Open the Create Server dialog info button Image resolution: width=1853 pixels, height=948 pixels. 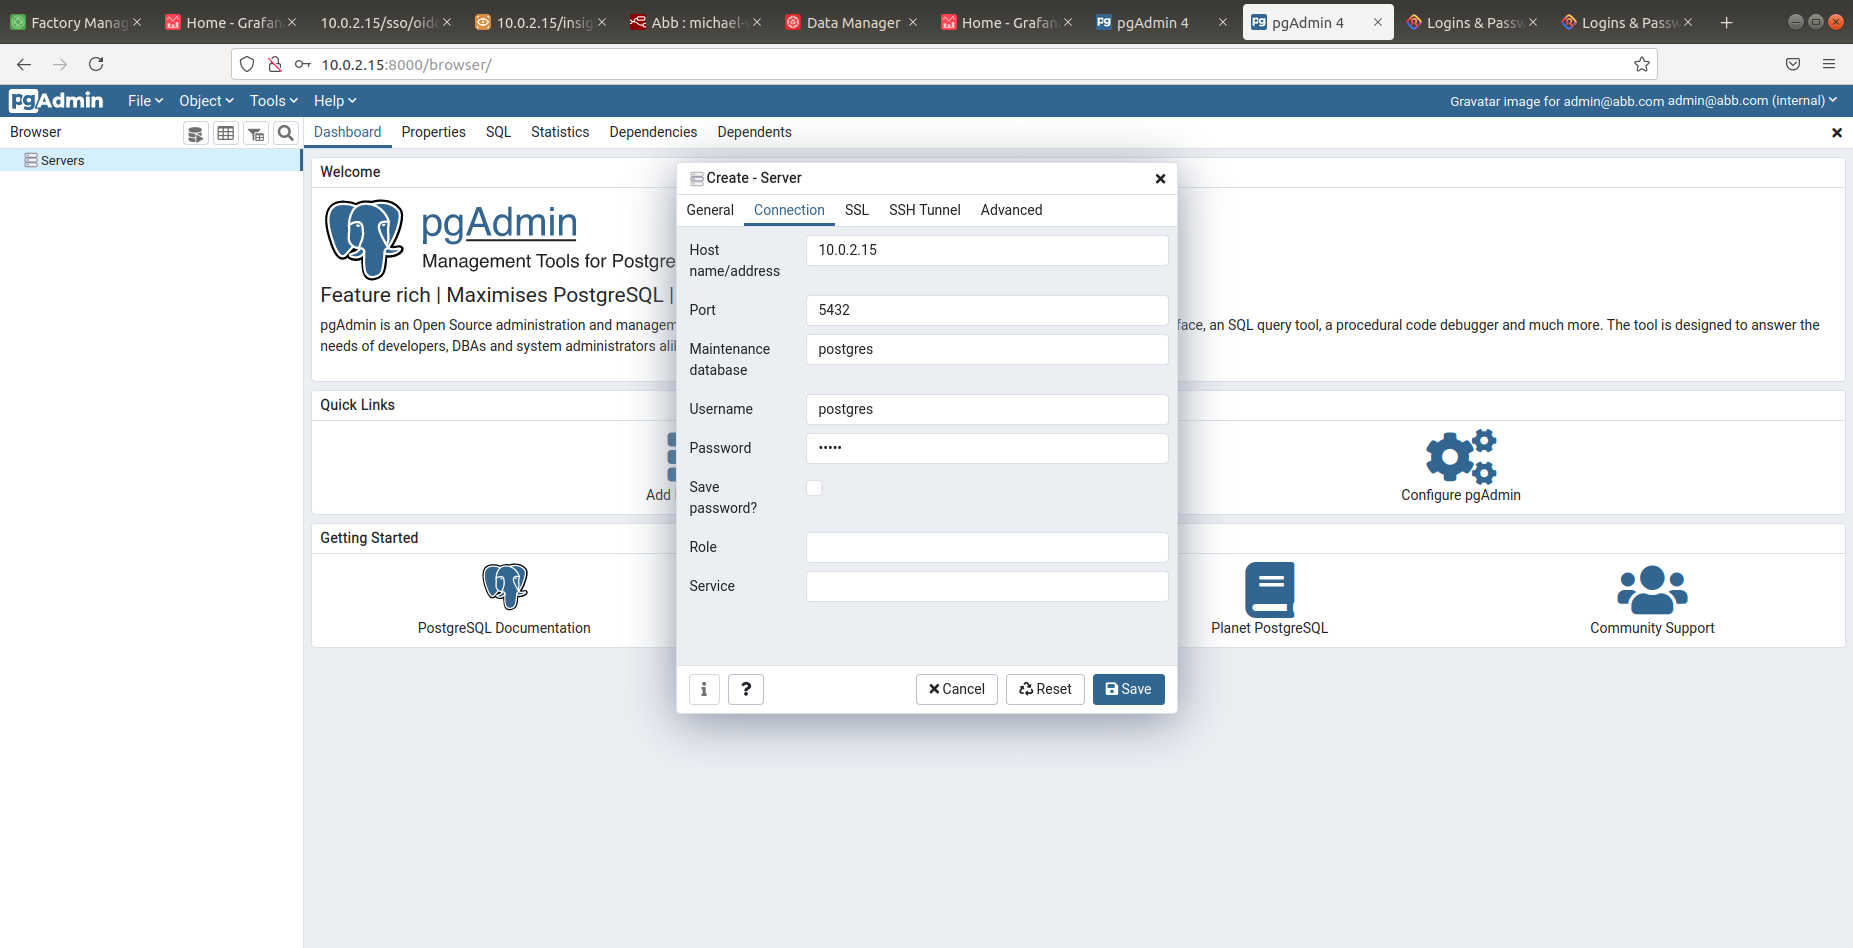coord(704,689)
